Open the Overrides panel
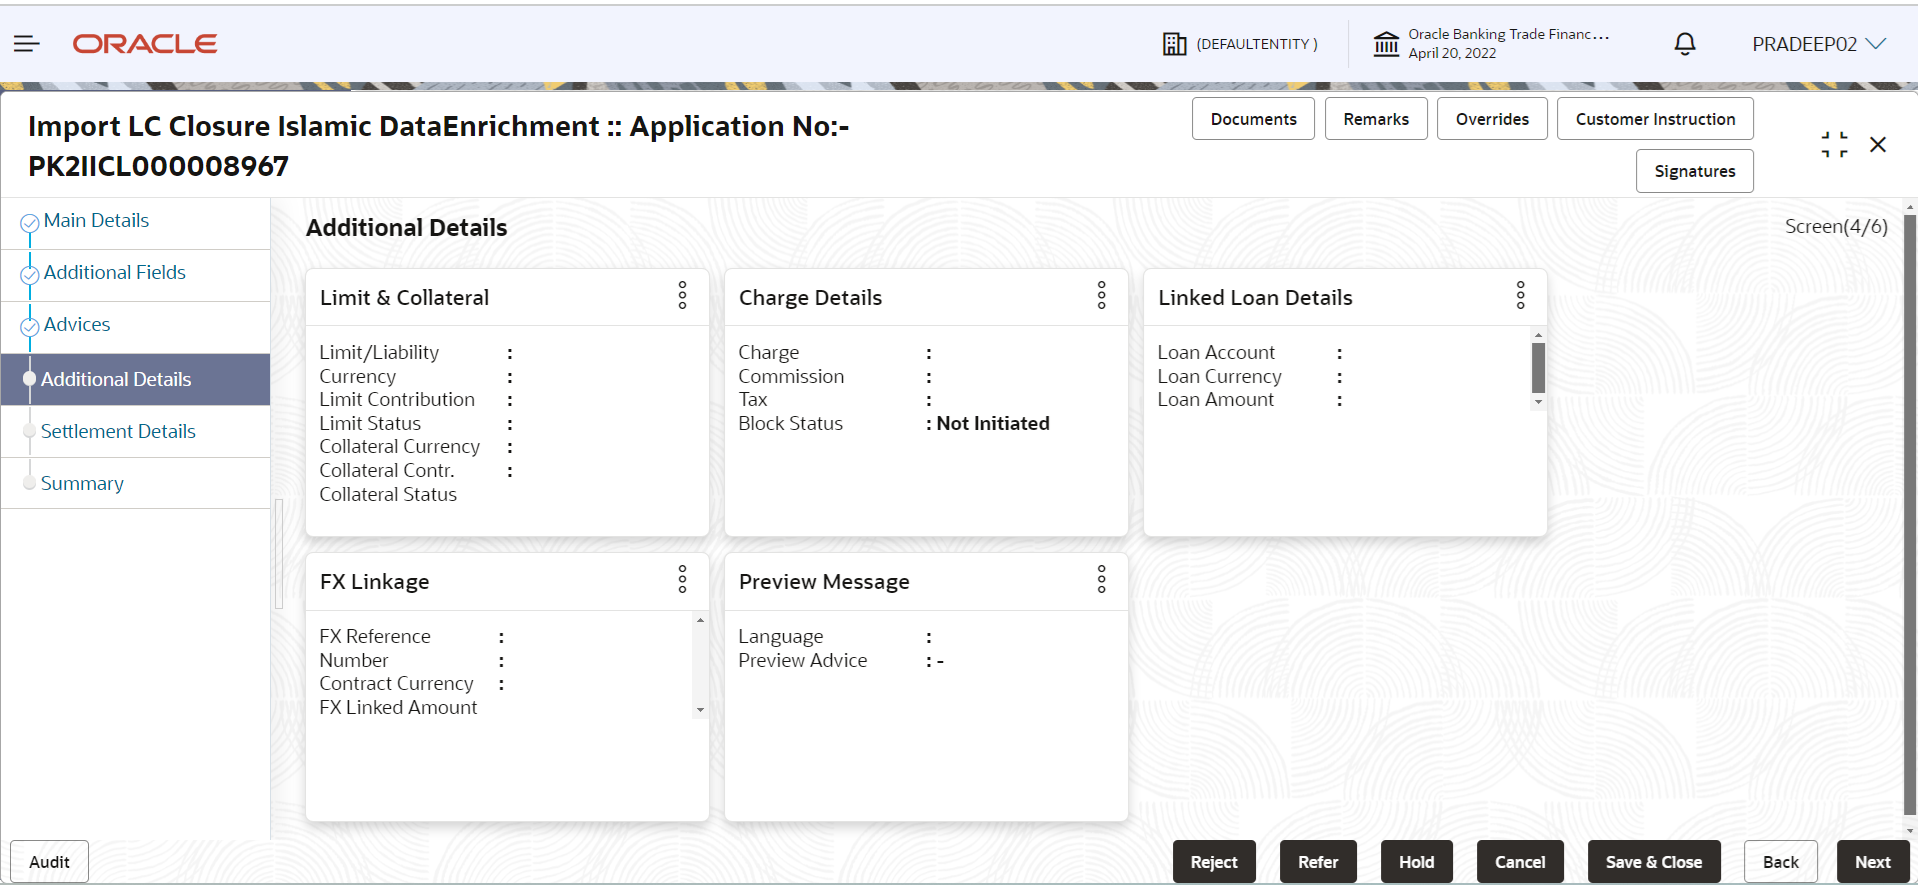Screen dimensions: 1918x885 (1492, 119)
